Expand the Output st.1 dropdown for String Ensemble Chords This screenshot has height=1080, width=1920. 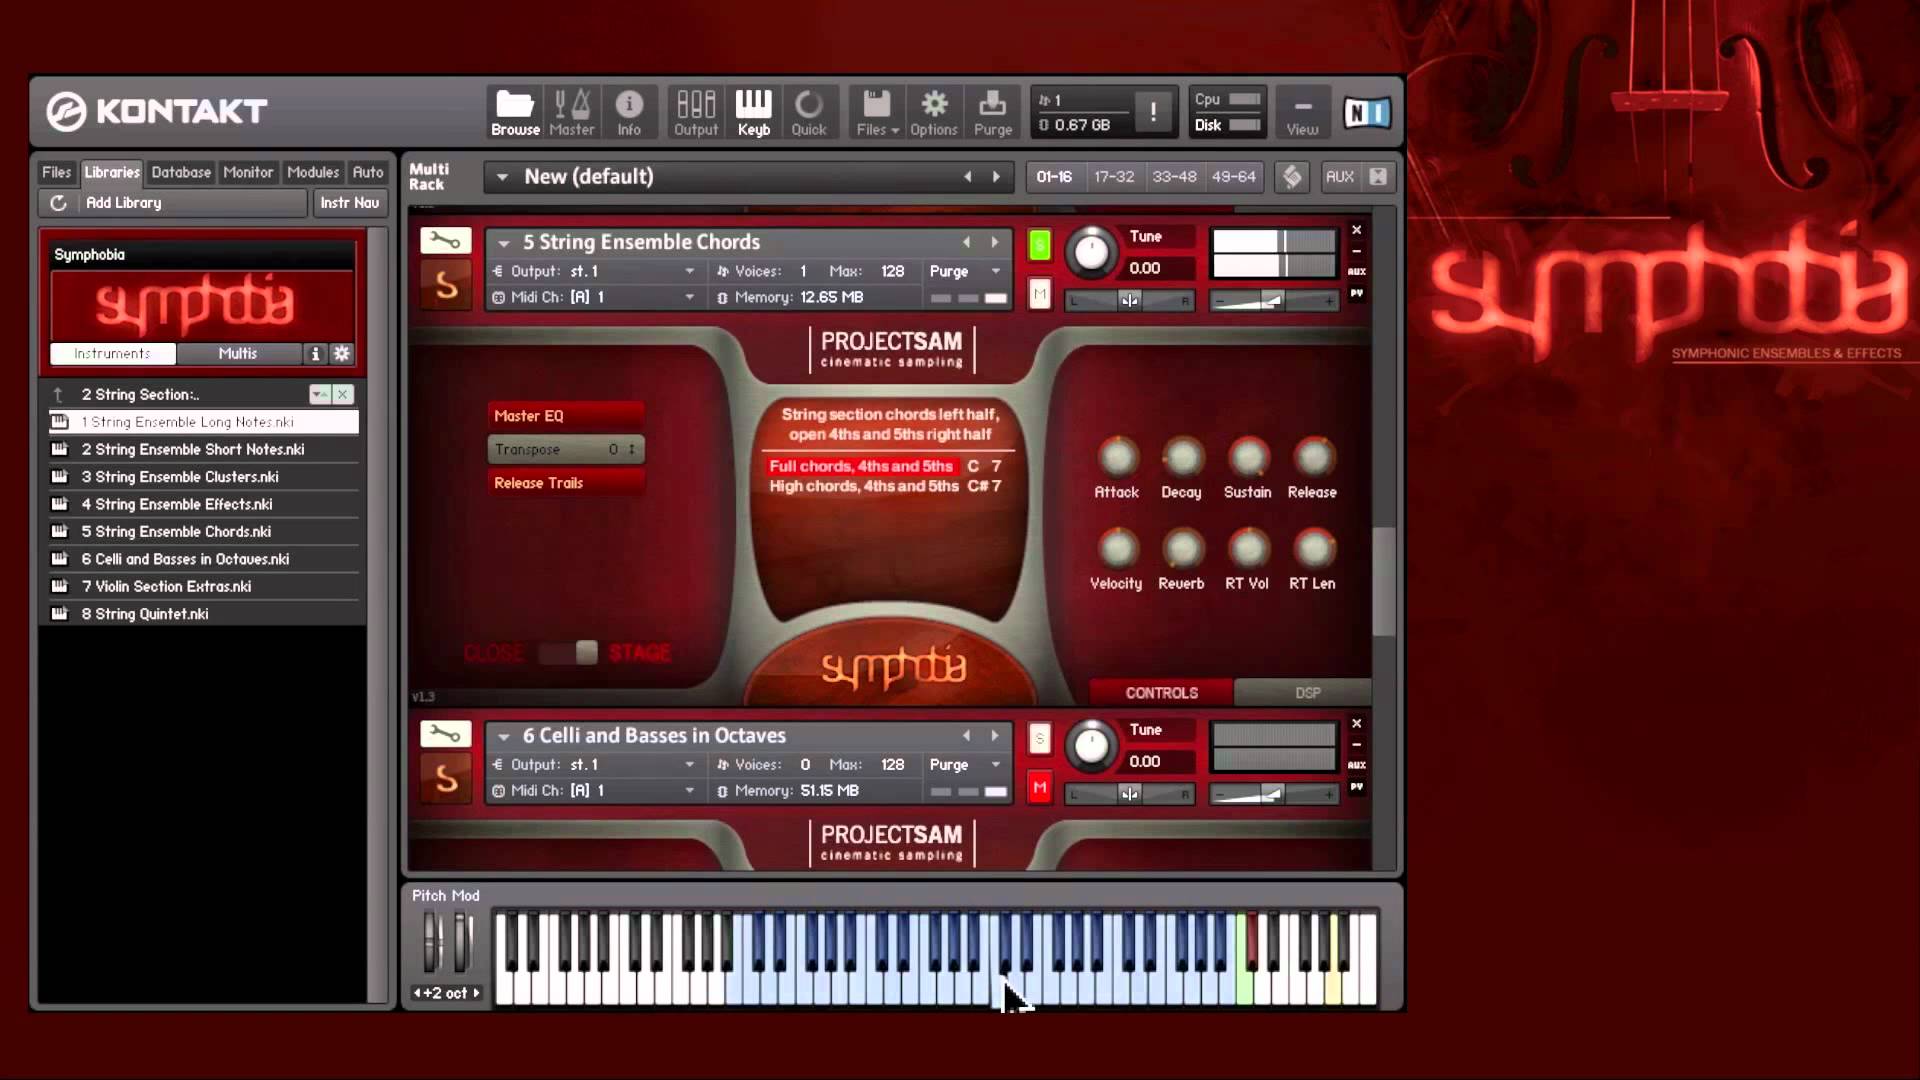tap(689, 271)
